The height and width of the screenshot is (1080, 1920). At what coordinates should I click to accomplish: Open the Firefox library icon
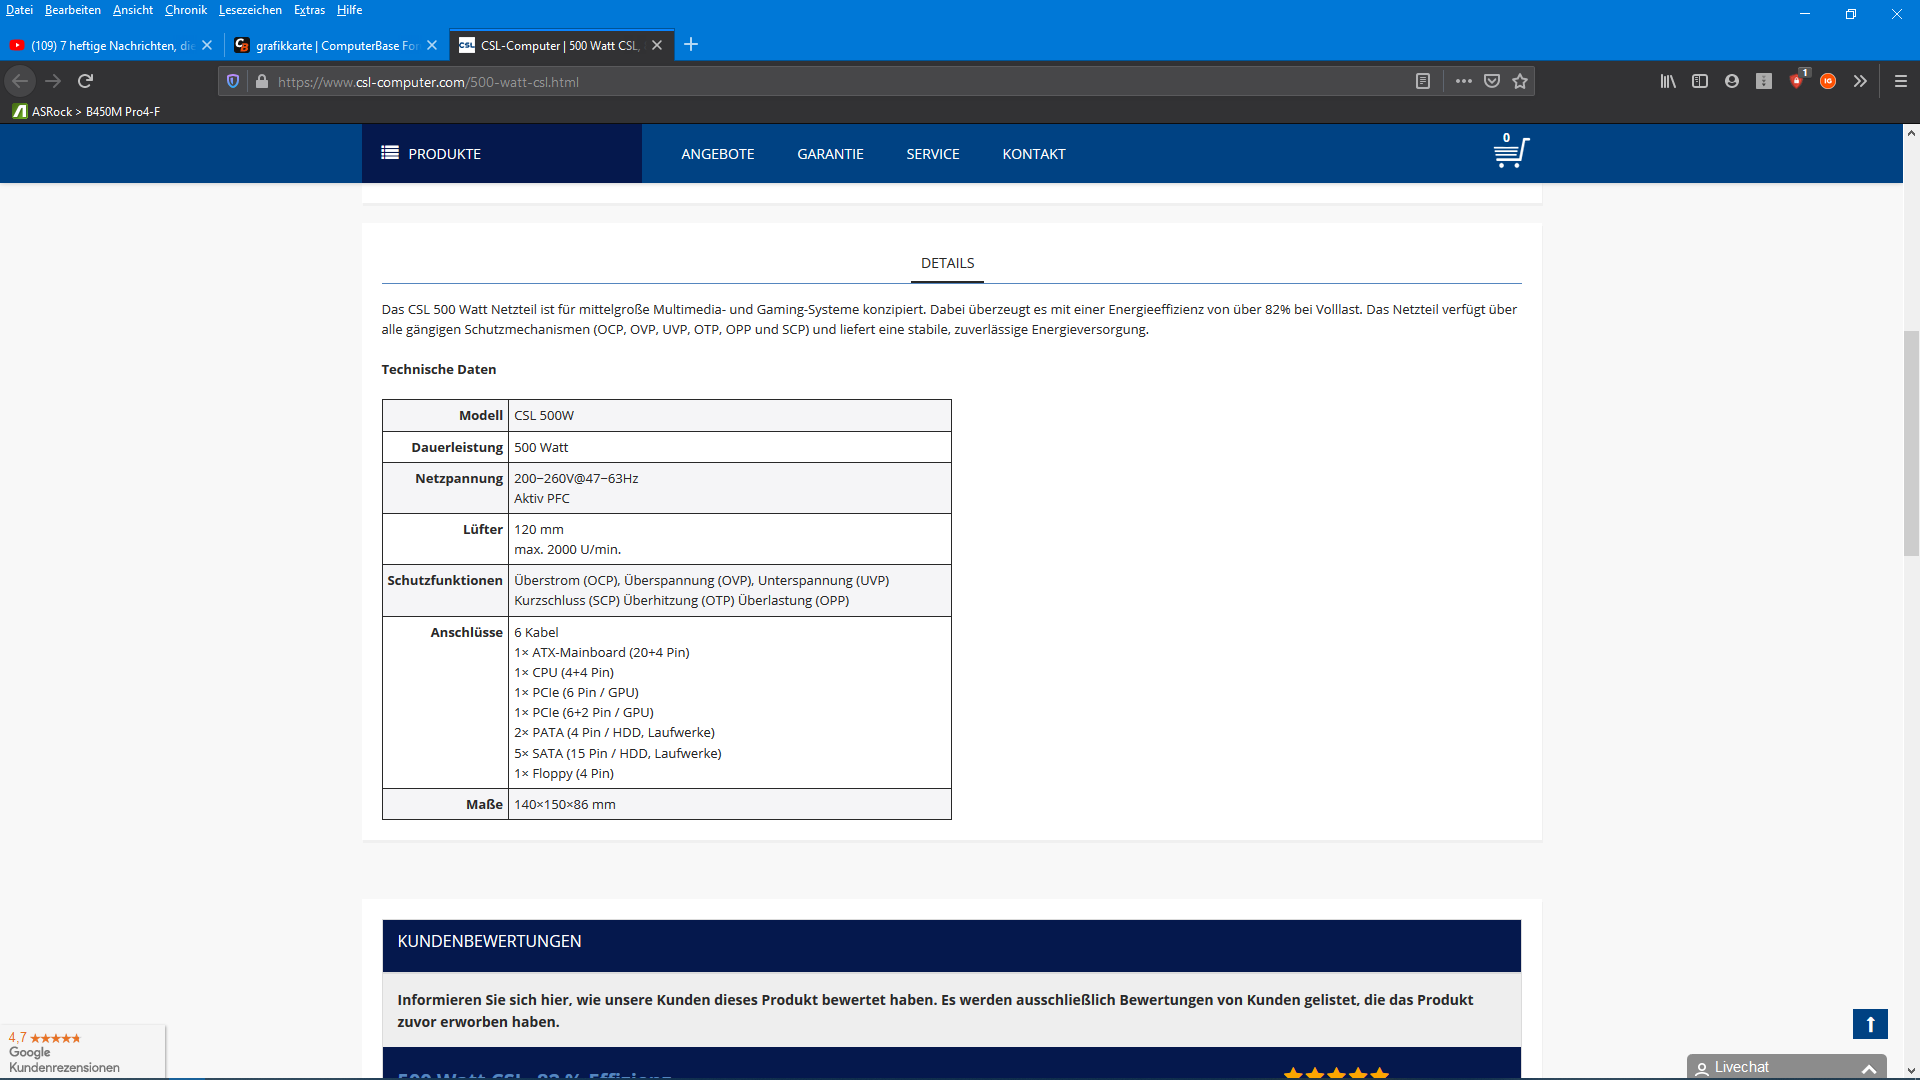(x=1668, y=81)
